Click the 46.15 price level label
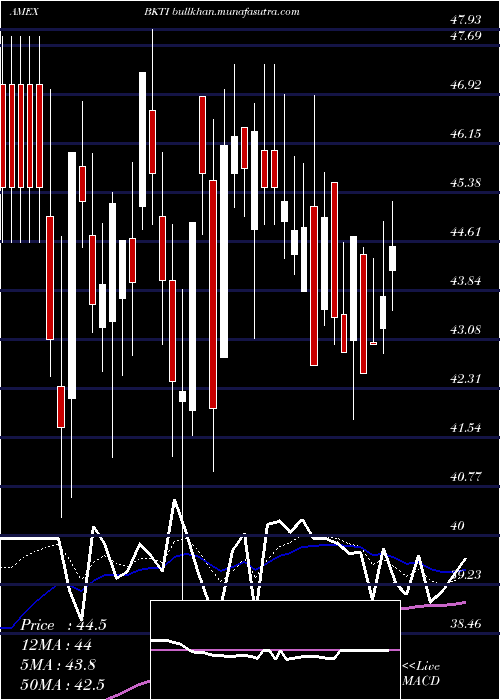Screen dimensions: 500x700 (x=466, y=134)
